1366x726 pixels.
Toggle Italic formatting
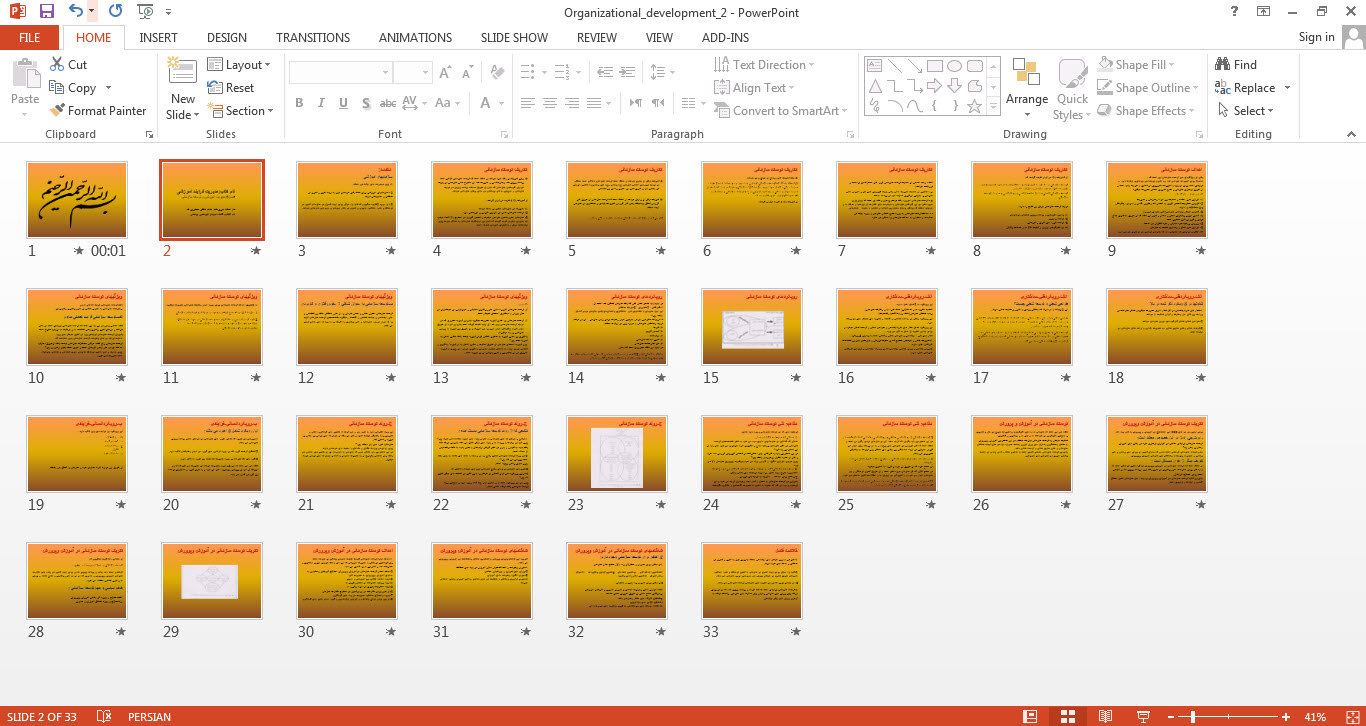(321, 103)
